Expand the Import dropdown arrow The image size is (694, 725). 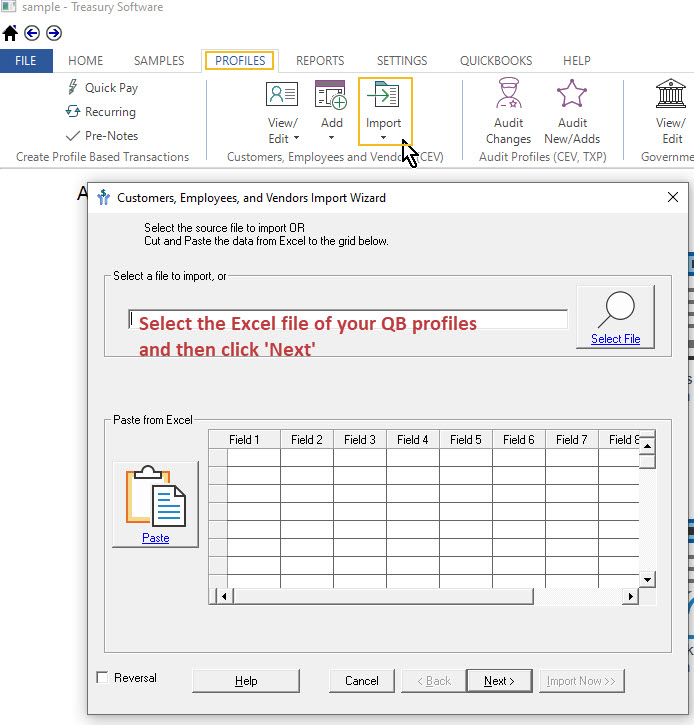pos(384,139)
